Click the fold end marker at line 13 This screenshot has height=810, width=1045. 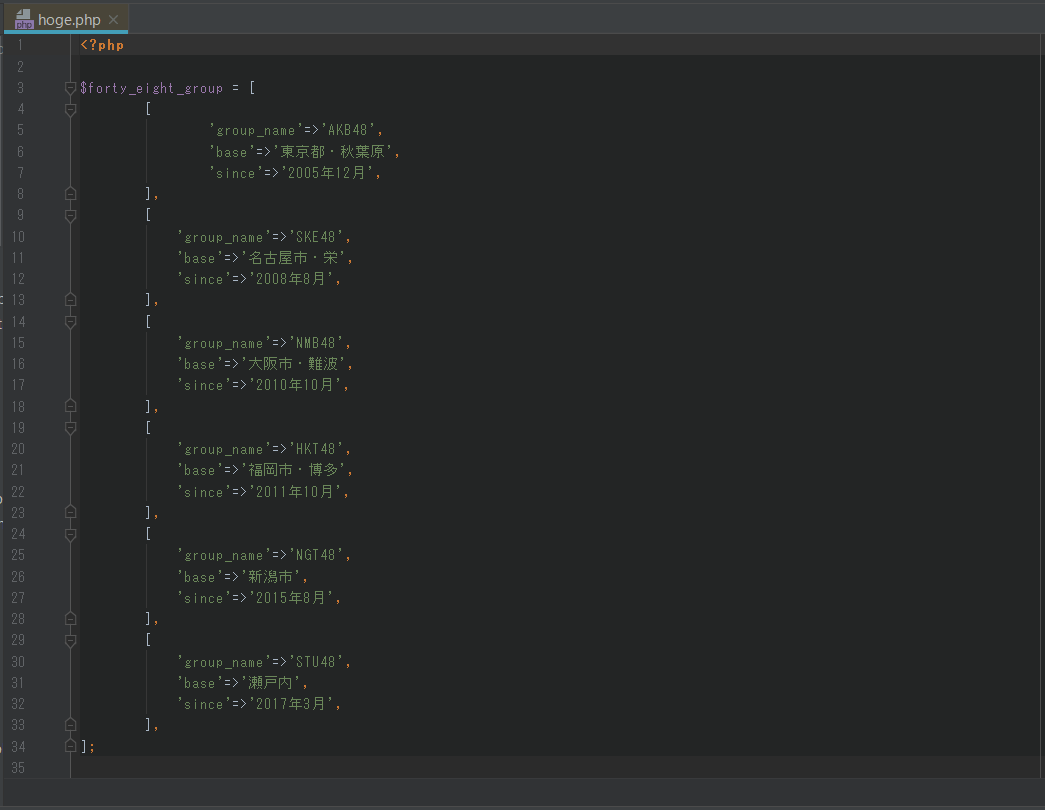click(x=70, y=300)
